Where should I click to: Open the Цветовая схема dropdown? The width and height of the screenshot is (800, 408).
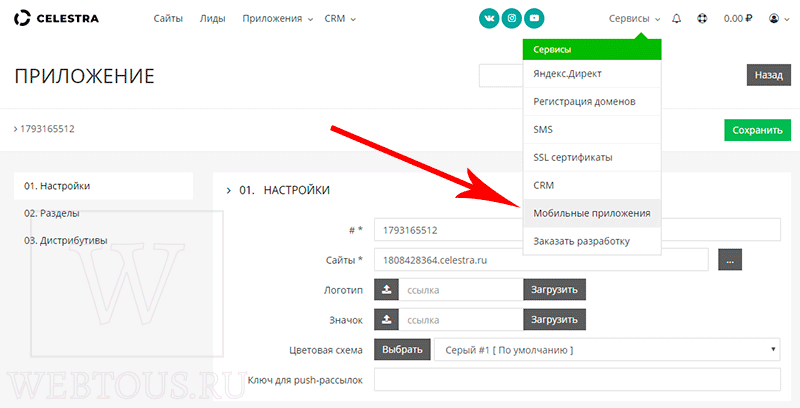click(607, 350)
